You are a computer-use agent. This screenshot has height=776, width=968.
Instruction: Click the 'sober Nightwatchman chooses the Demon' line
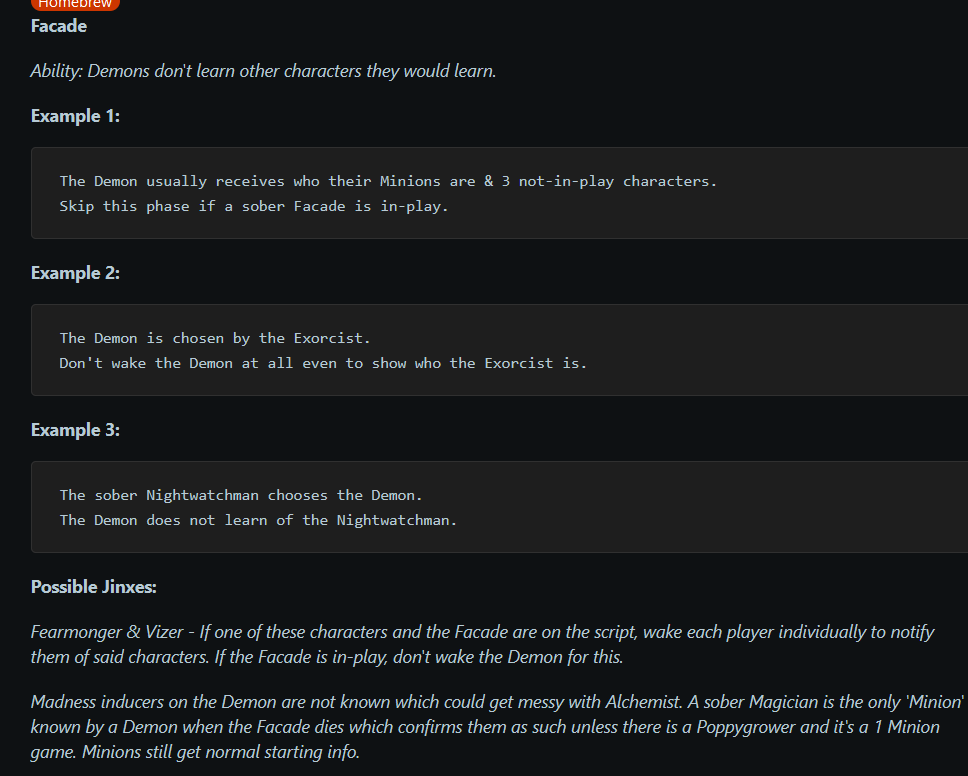click(241, 495)
